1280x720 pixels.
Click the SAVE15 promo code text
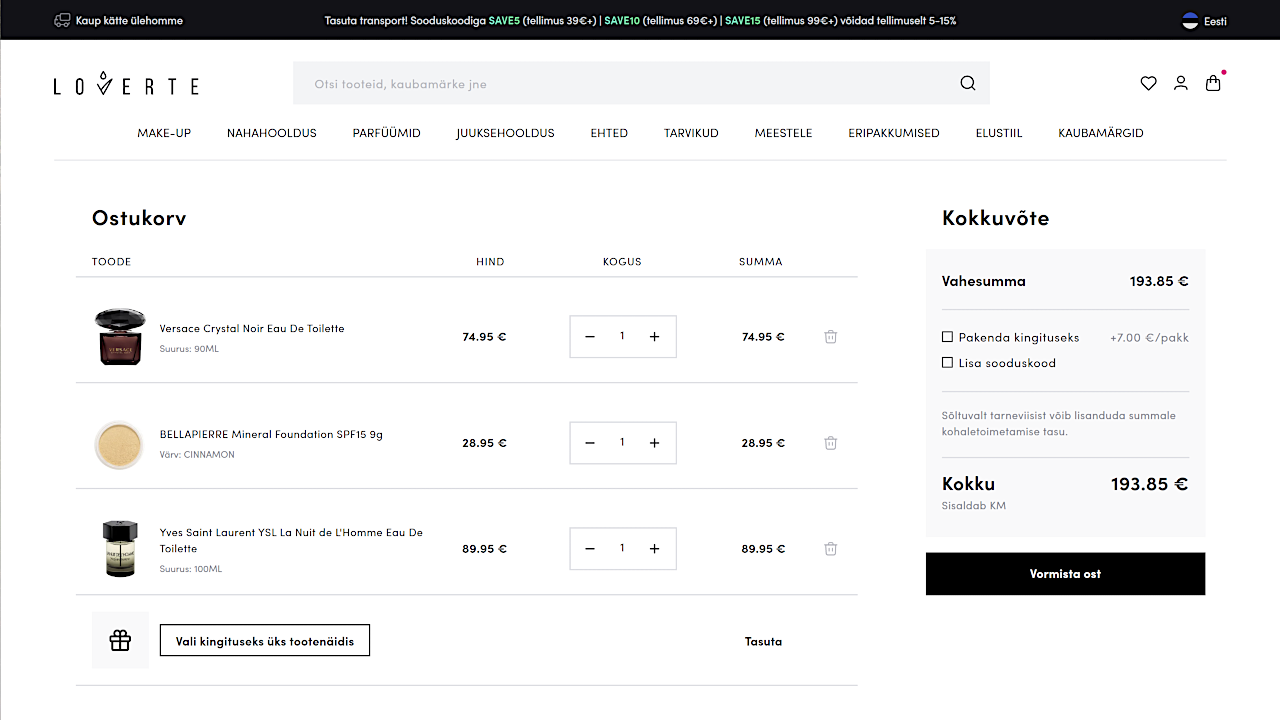tap(742, 21)
